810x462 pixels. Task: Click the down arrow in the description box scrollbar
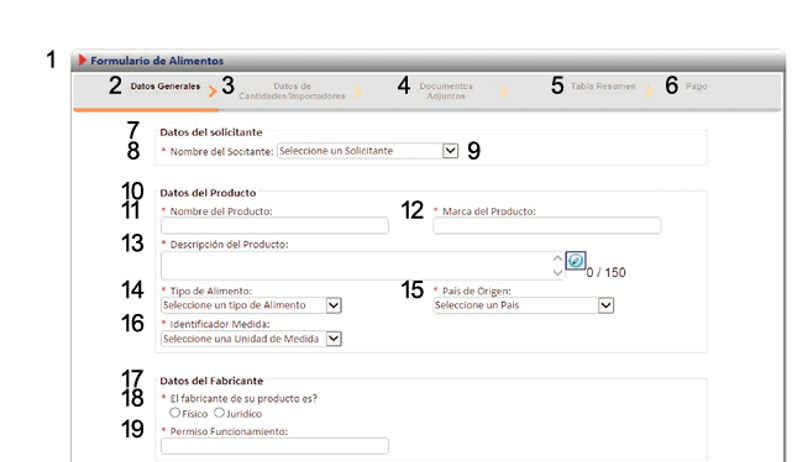point(557,271)
